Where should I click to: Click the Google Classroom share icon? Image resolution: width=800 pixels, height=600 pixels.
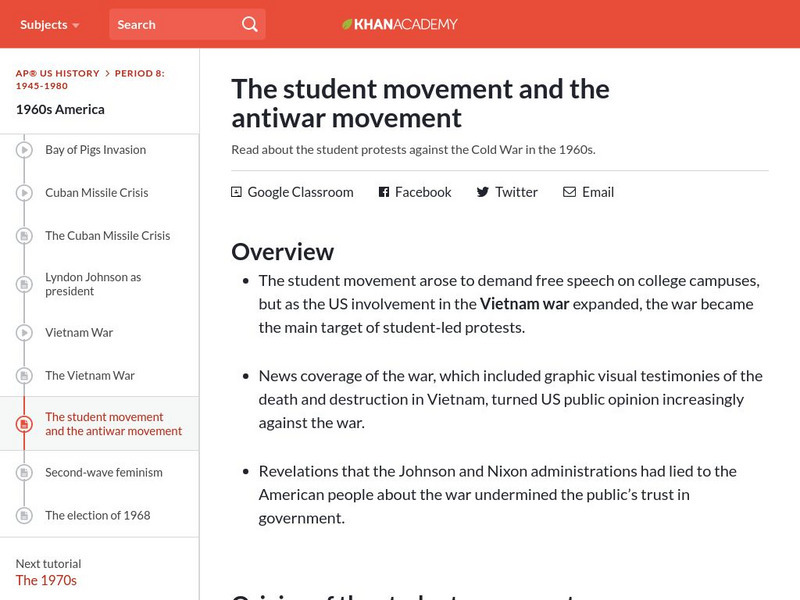point(237,192)
